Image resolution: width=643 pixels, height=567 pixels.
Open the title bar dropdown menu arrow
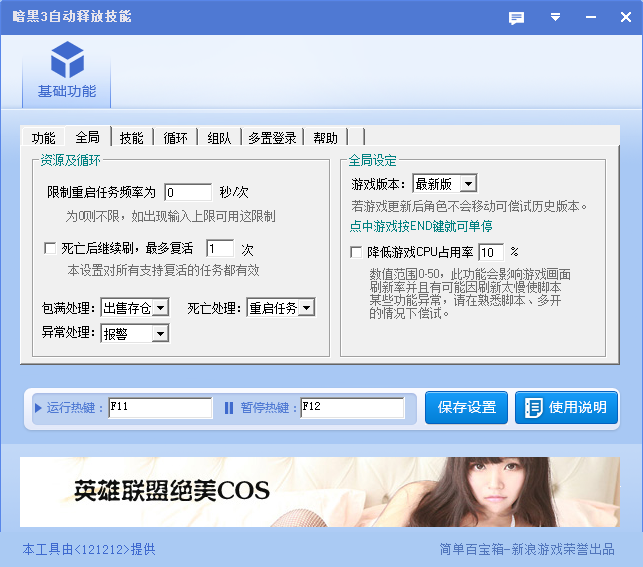tap(555, 17)
